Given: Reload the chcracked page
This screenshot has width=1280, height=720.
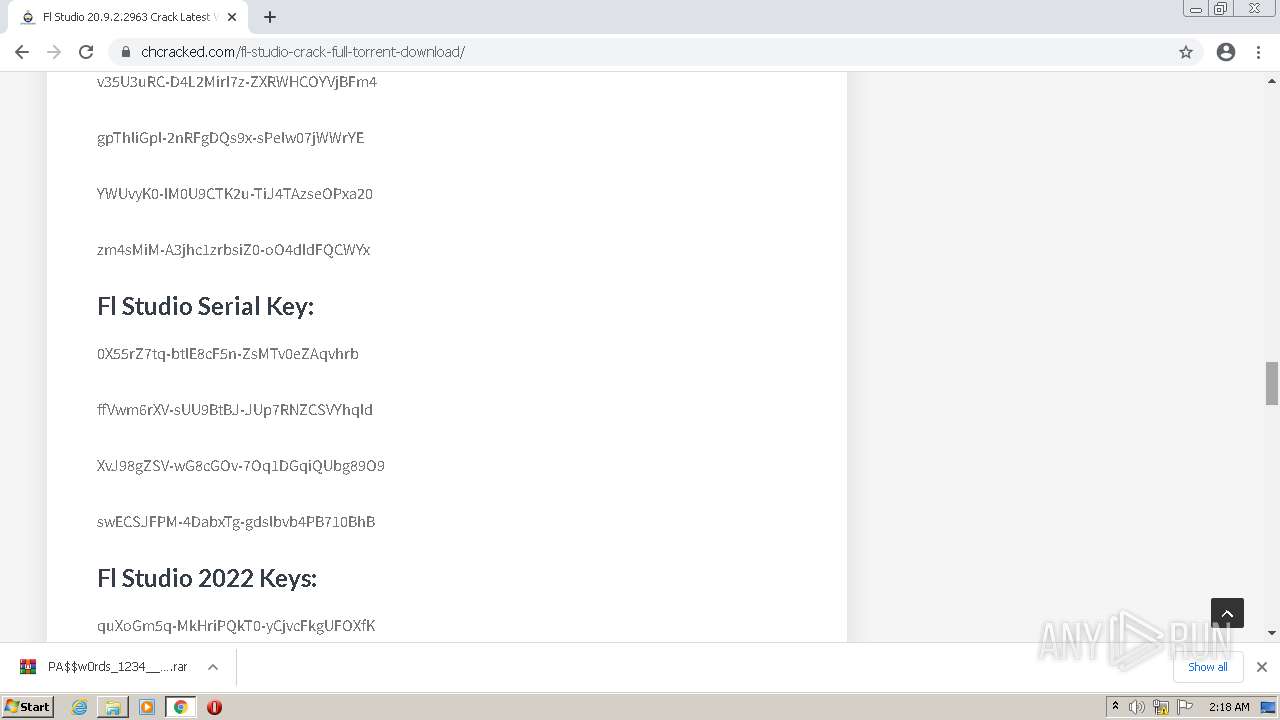Looking at the screenshot, I should pos(86,52).
